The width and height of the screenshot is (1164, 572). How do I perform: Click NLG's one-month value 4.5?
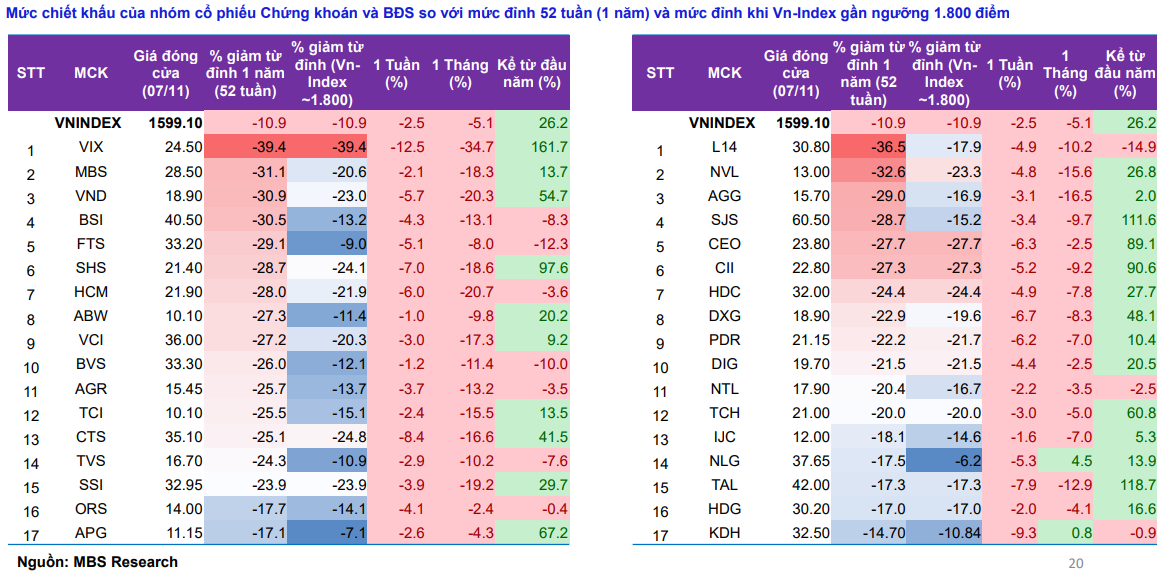[x=1070, y=461]
